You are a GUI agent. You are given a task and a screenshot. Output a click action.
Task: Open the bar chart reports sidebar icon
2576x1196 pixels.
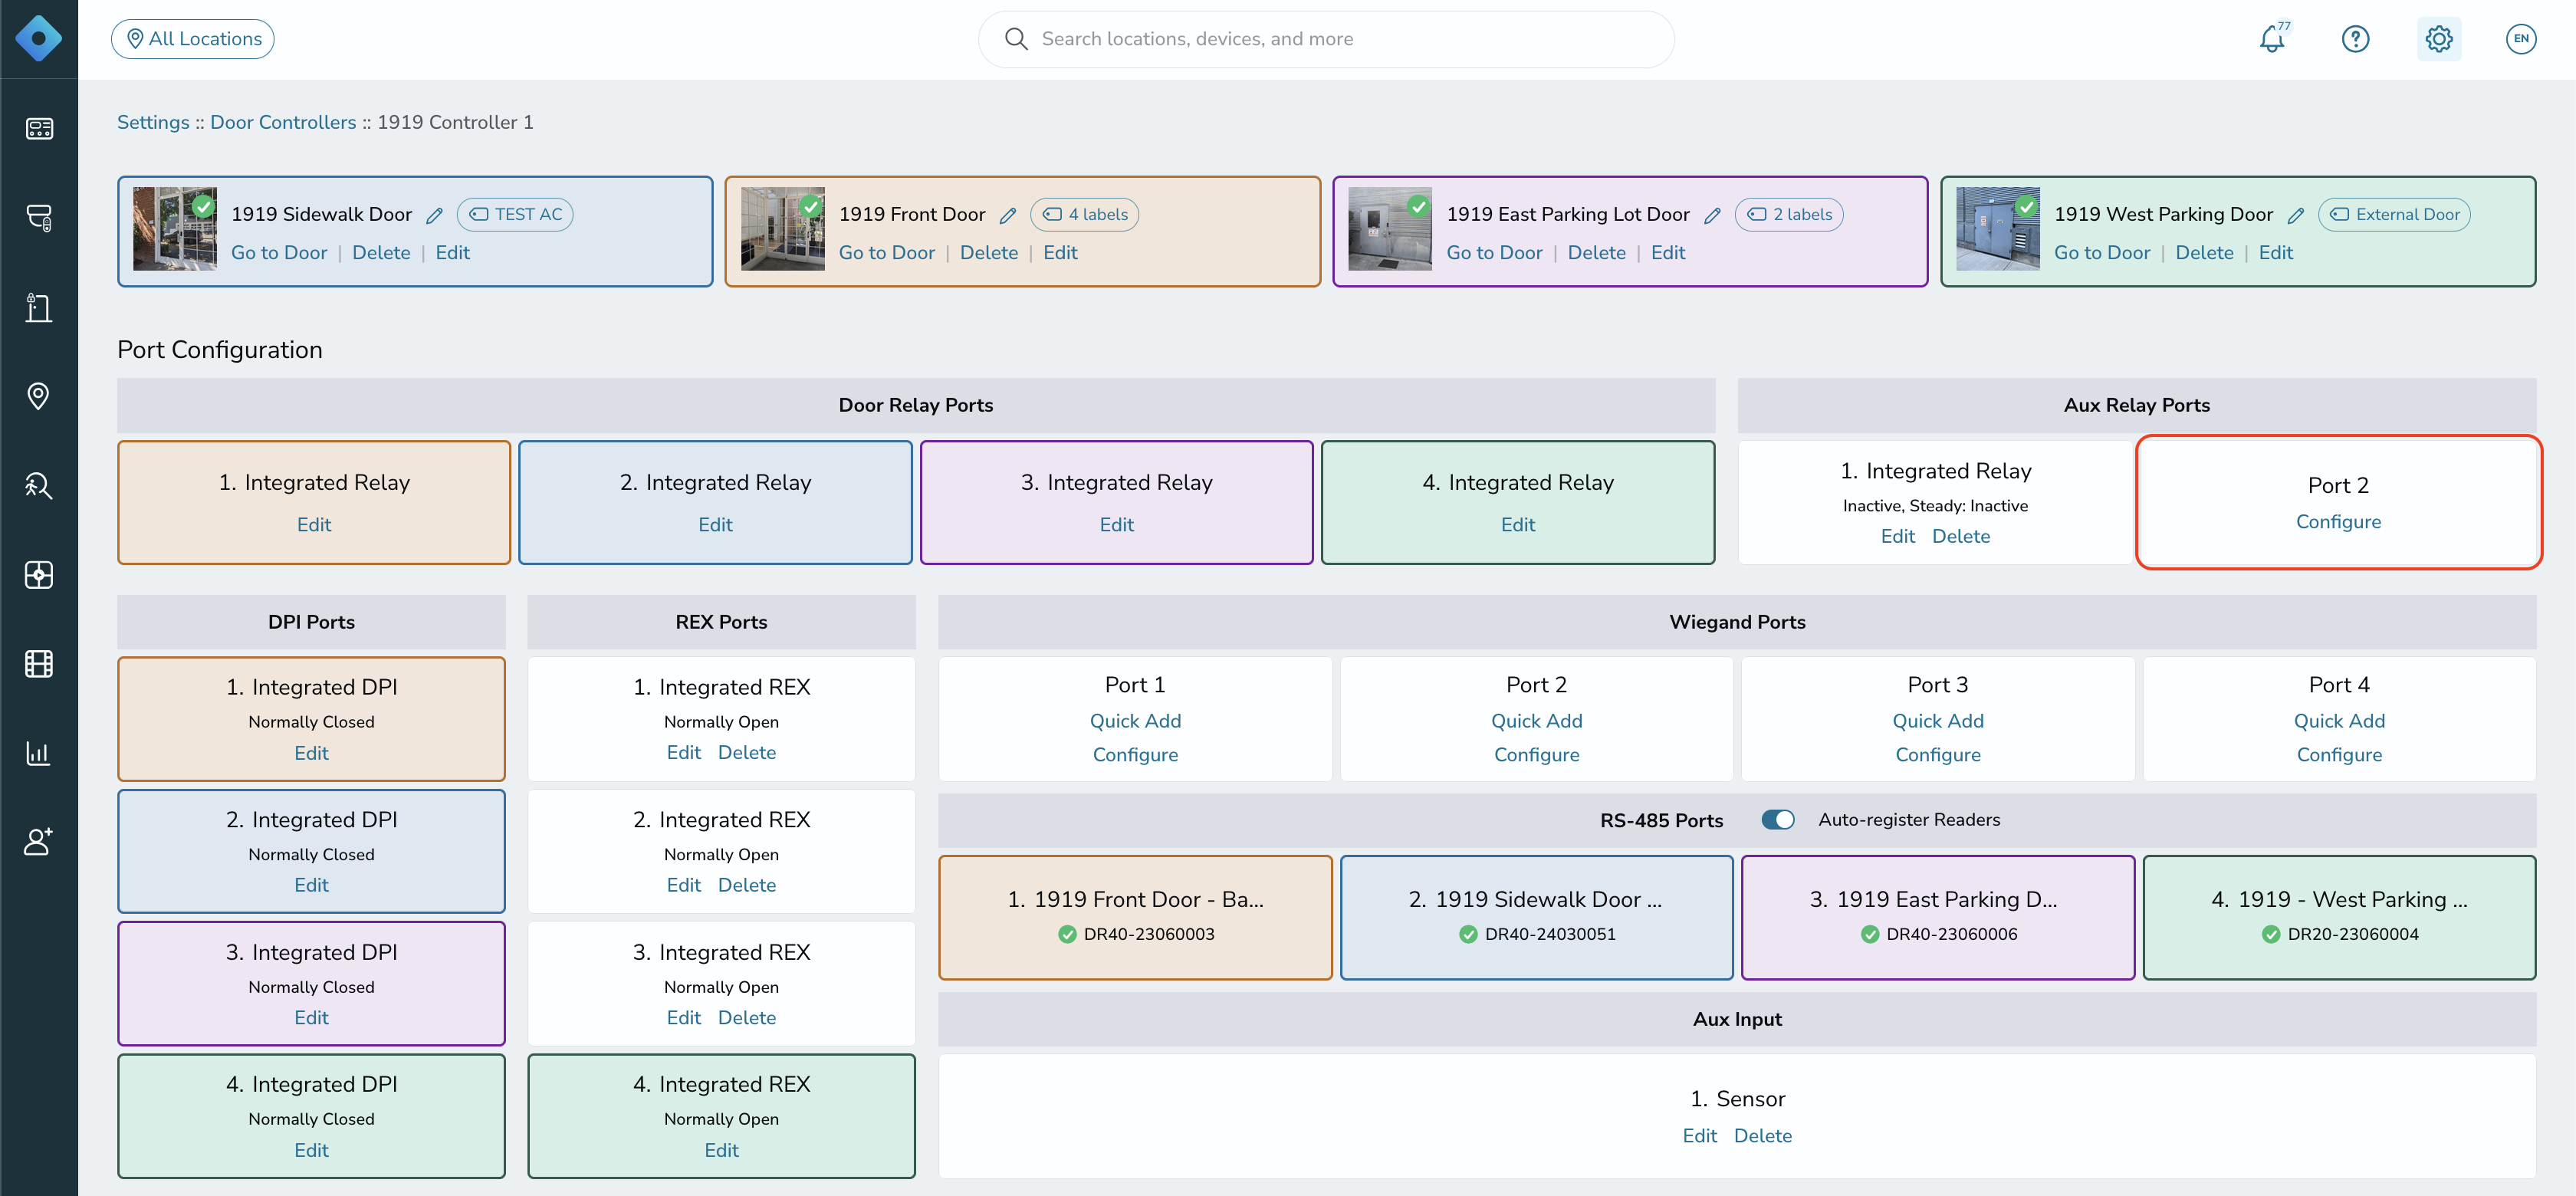point(38,753)
